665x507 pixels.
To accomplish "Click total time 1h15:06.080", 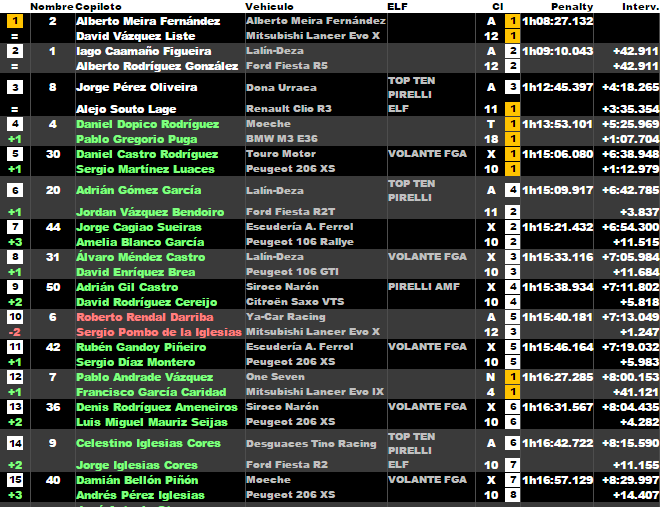I will point(557,154).
